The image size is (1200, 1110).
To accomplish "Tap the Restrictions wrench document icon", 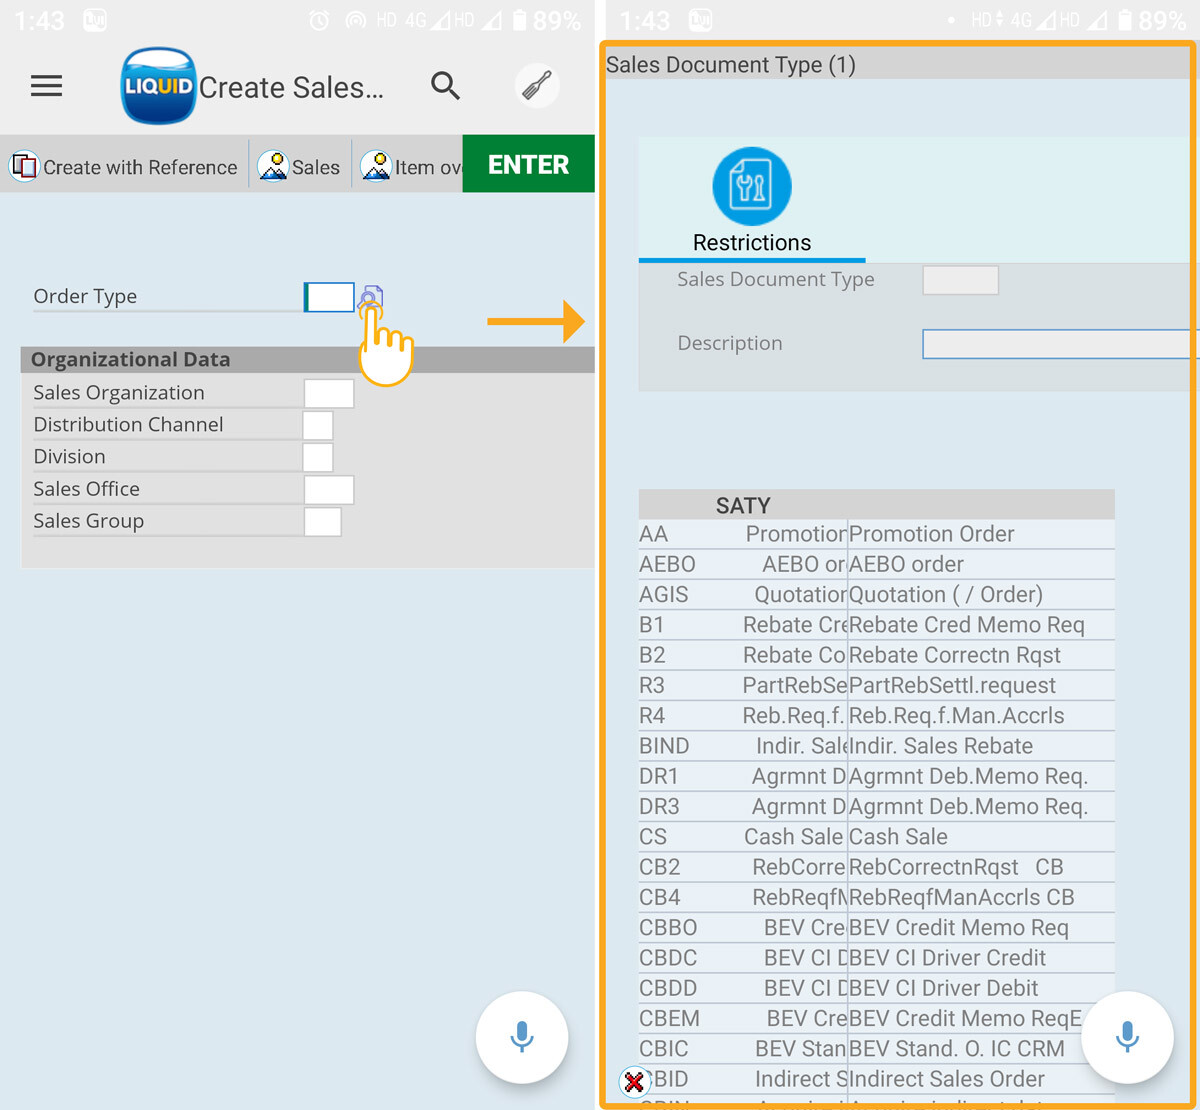I will pos(751,186).
